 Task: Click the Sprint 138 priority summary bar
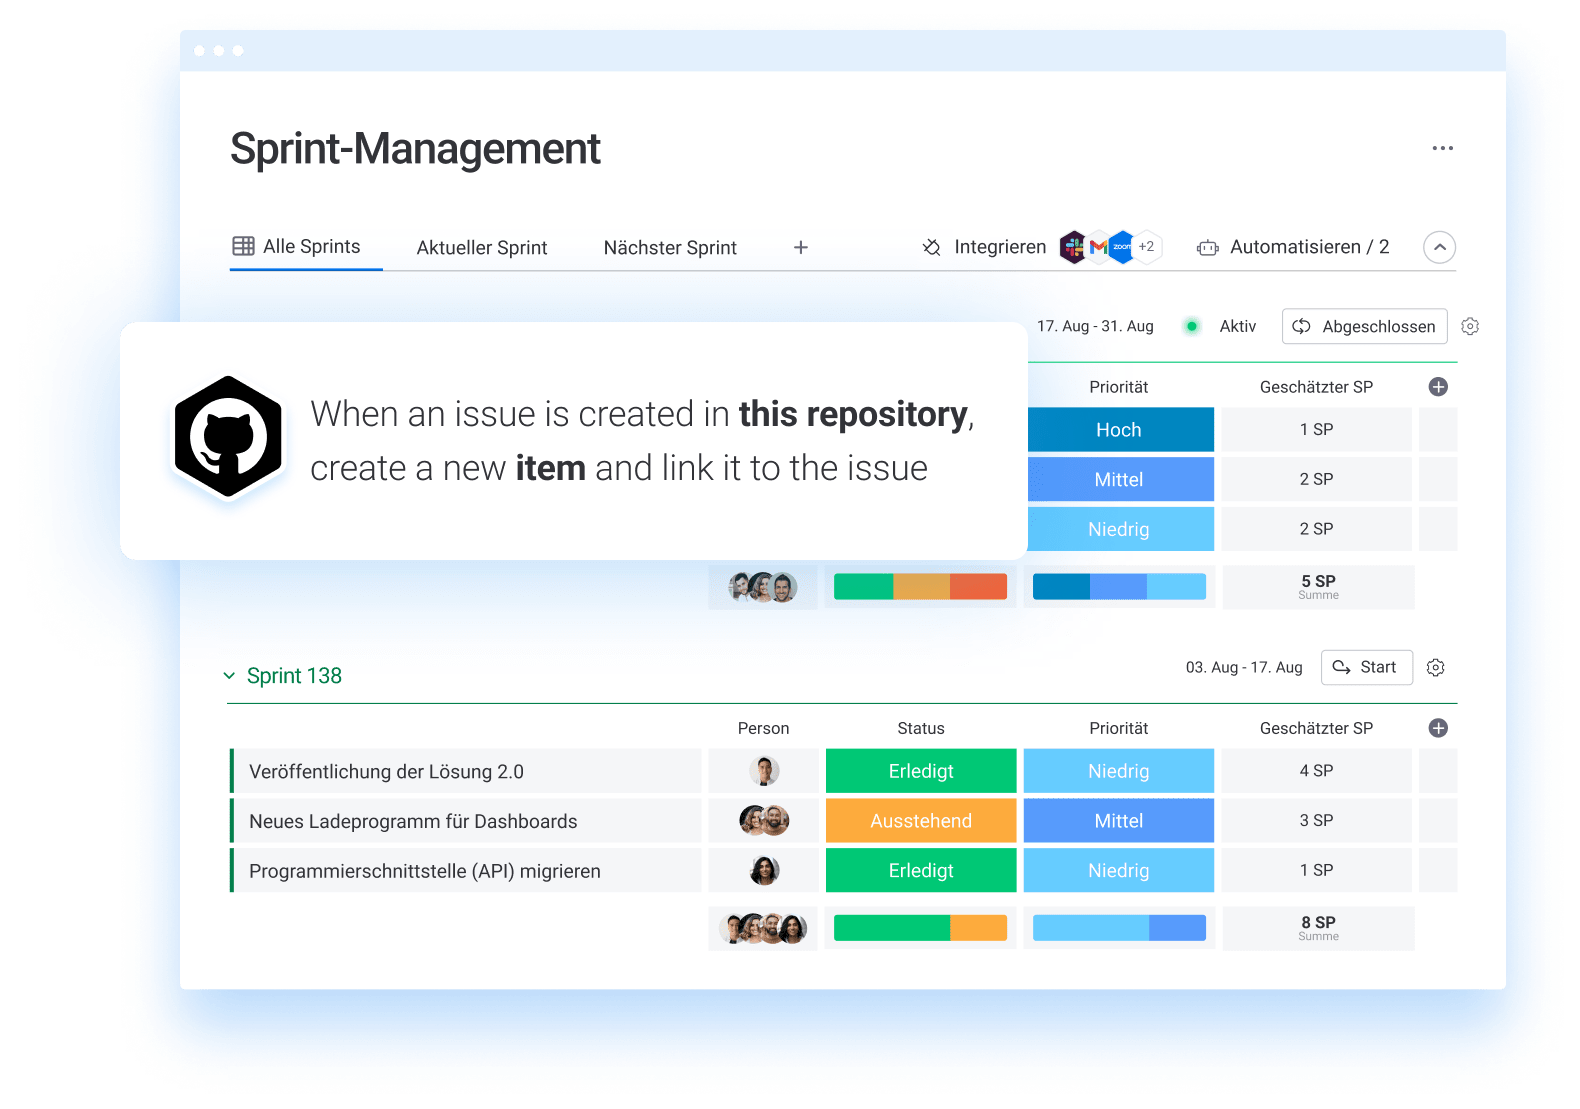(x=1119, y=928)
